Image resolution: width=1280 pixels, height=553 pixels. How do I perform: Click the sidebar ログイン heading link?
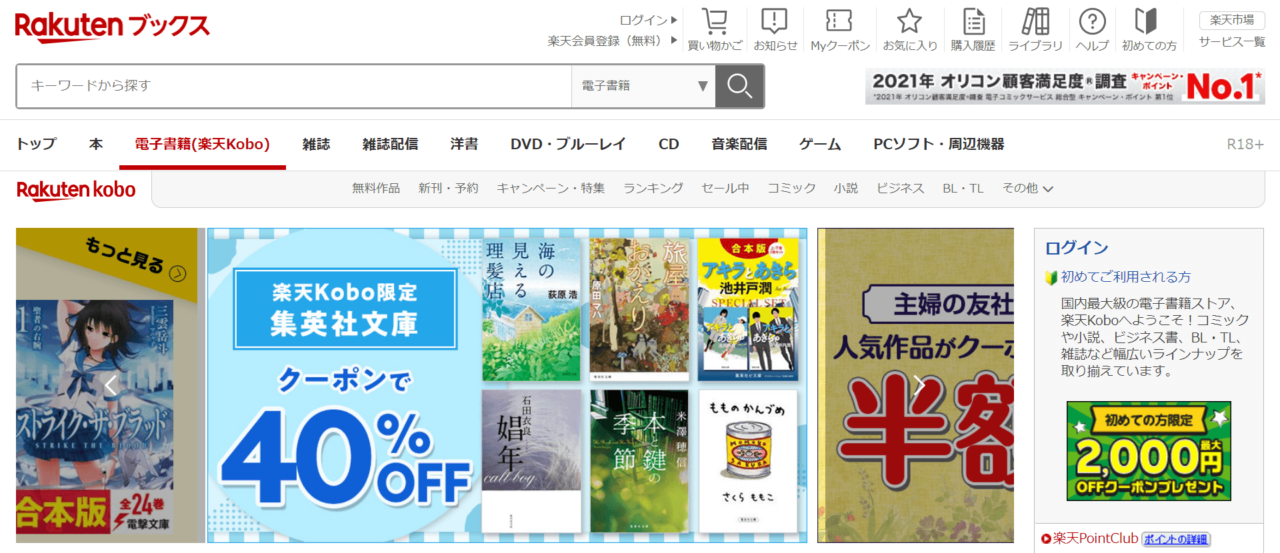(1077, 248)
